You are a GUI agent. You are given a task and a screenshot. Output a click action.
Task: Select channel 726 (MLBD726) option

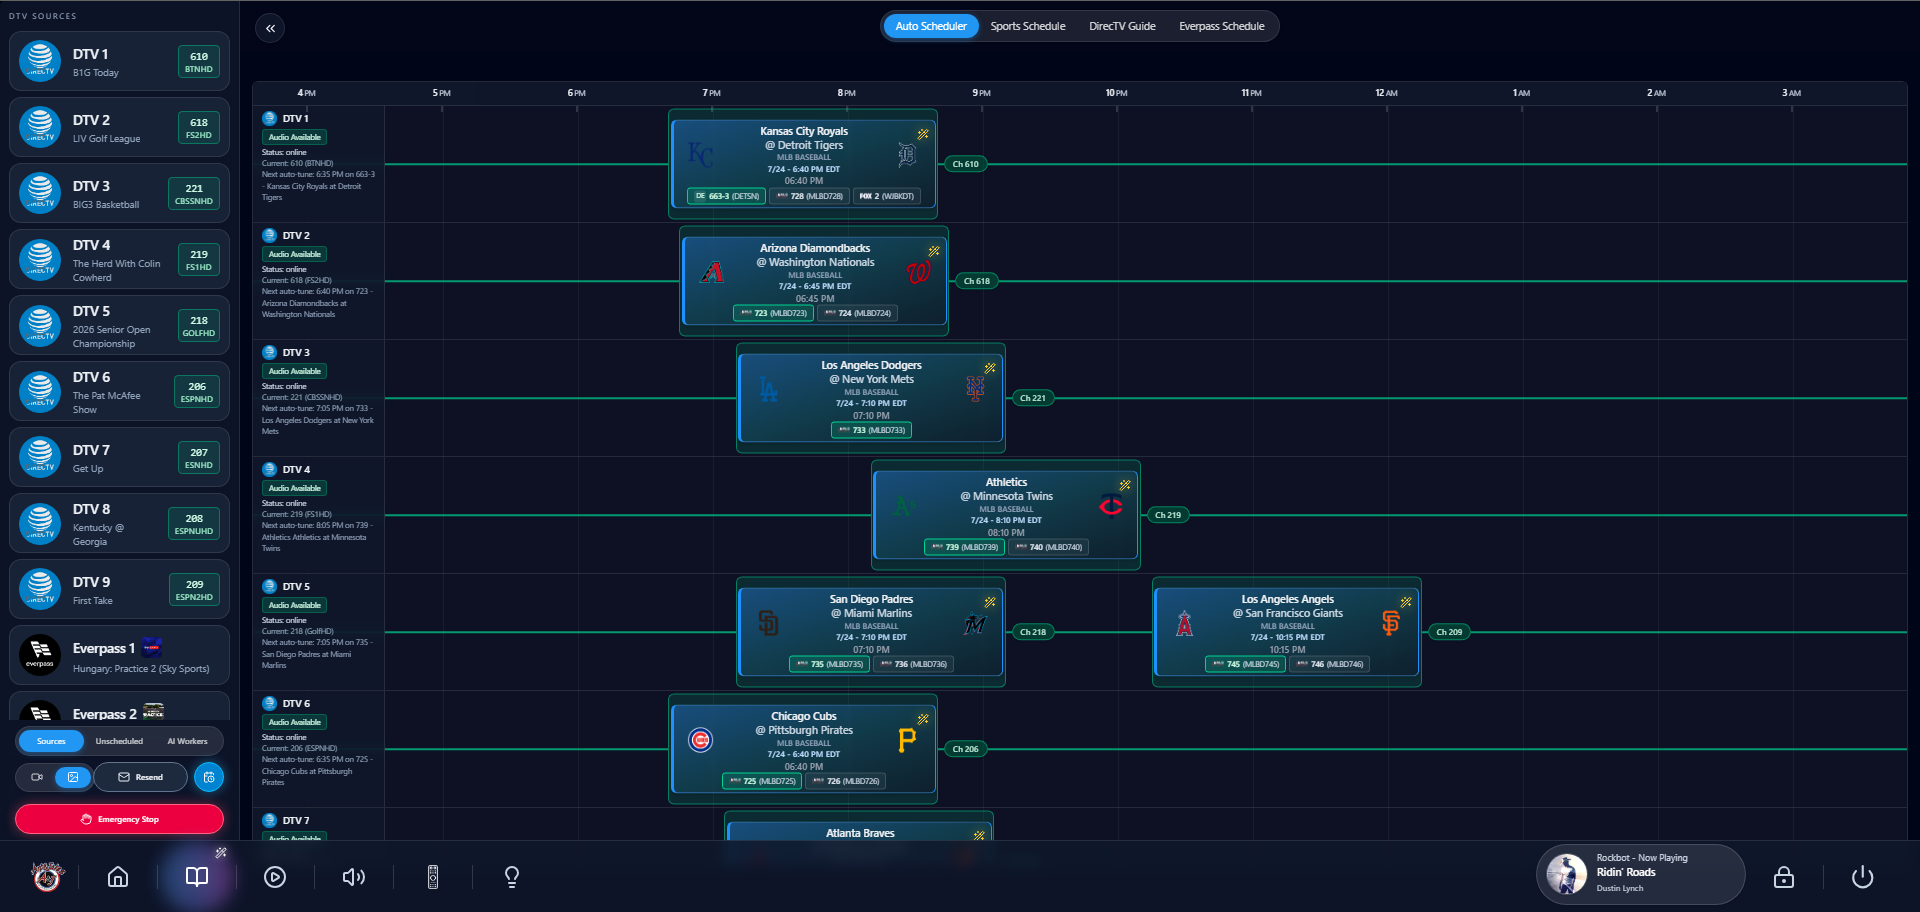coord(846,781)
